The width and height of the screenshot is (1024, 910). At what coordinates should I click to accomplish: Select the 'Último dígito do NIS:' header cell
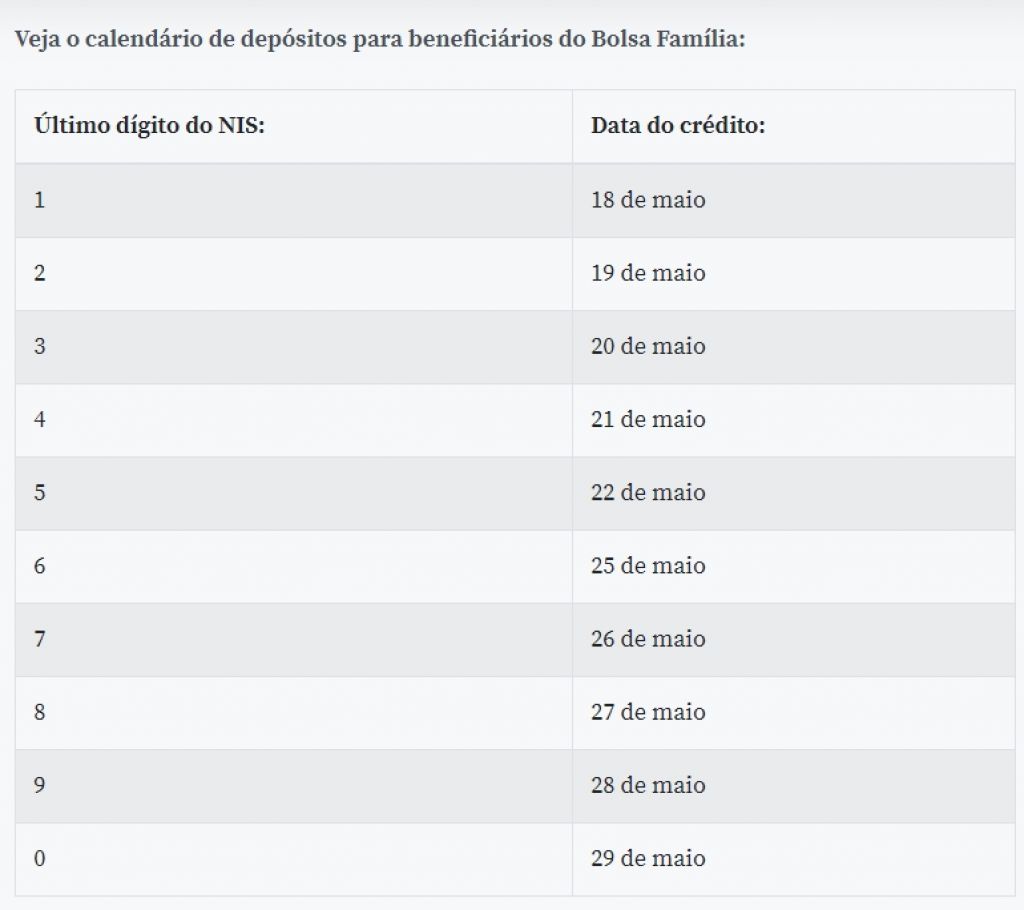[294, 126]
